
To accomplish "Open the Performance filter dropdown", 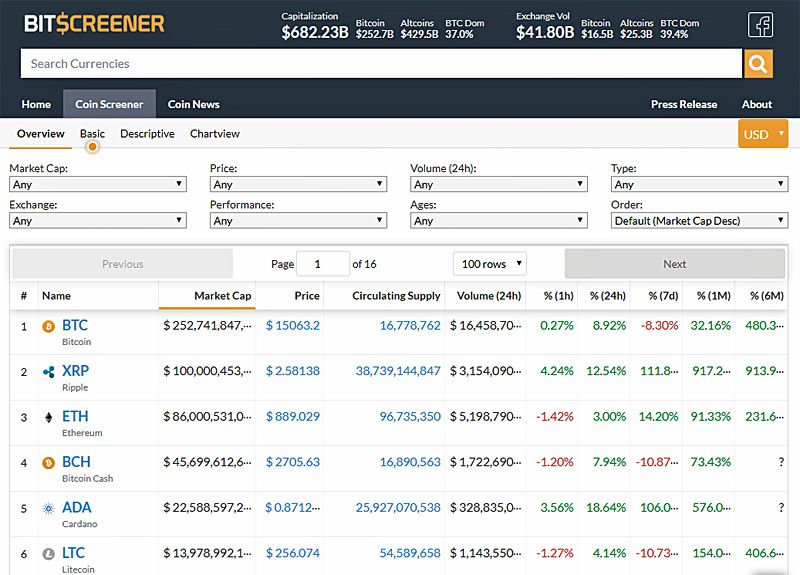I will [x=298, y=220].
